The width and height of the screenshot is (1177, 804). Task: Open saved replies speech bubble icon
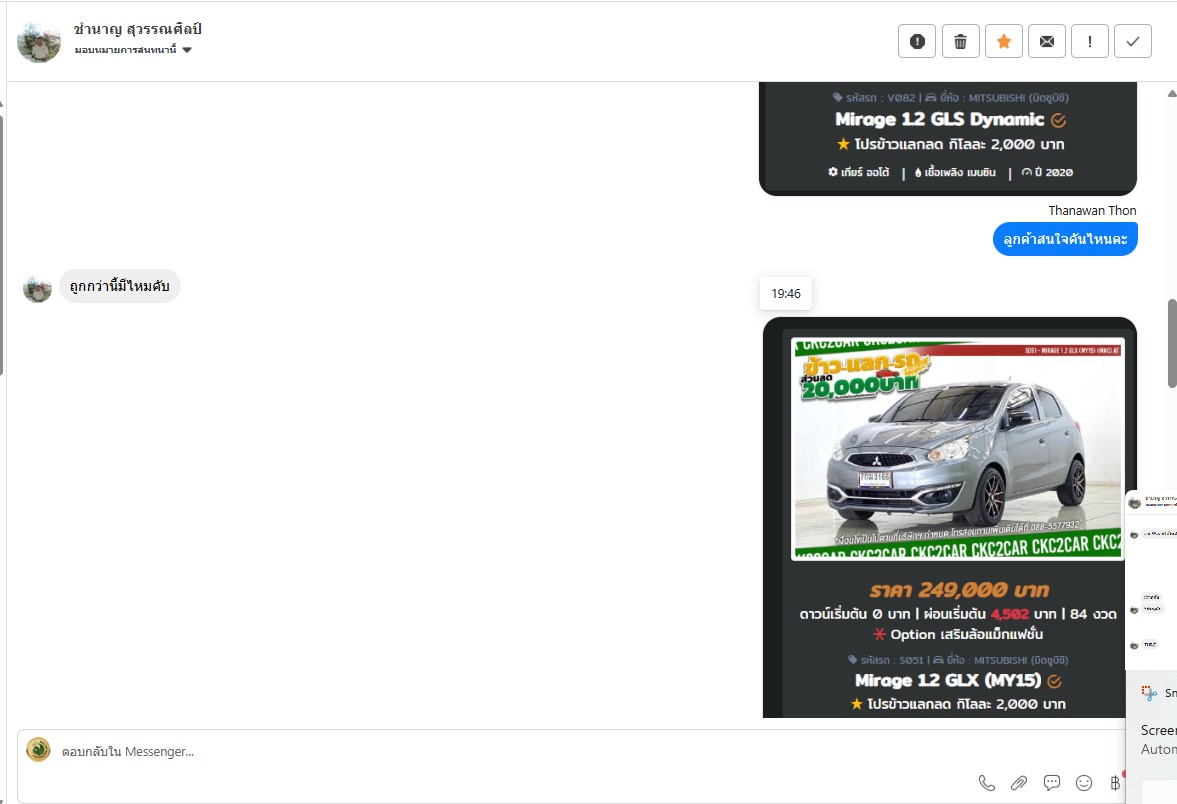tap(1051, 783)
